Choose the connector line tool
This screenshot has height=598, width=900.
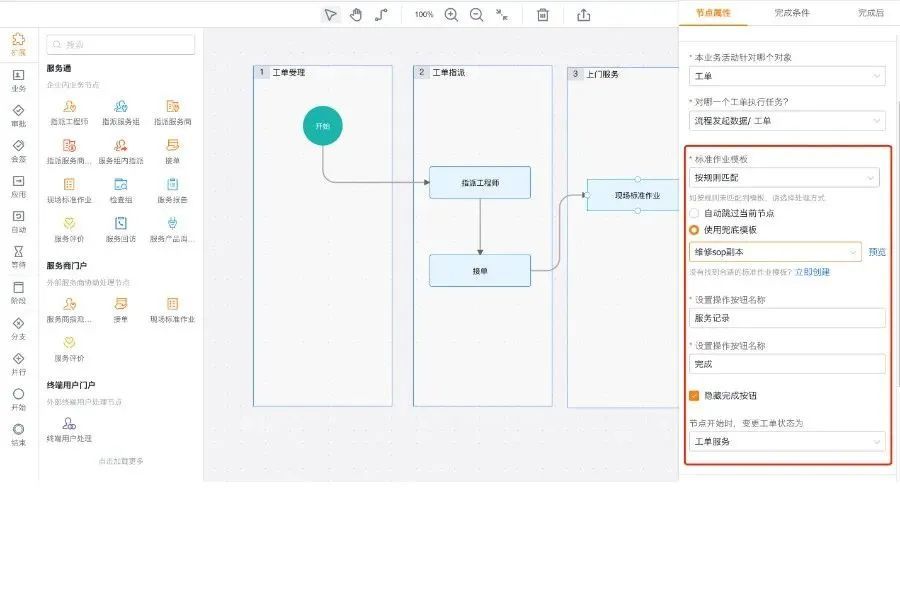click(x=381, y=15)
